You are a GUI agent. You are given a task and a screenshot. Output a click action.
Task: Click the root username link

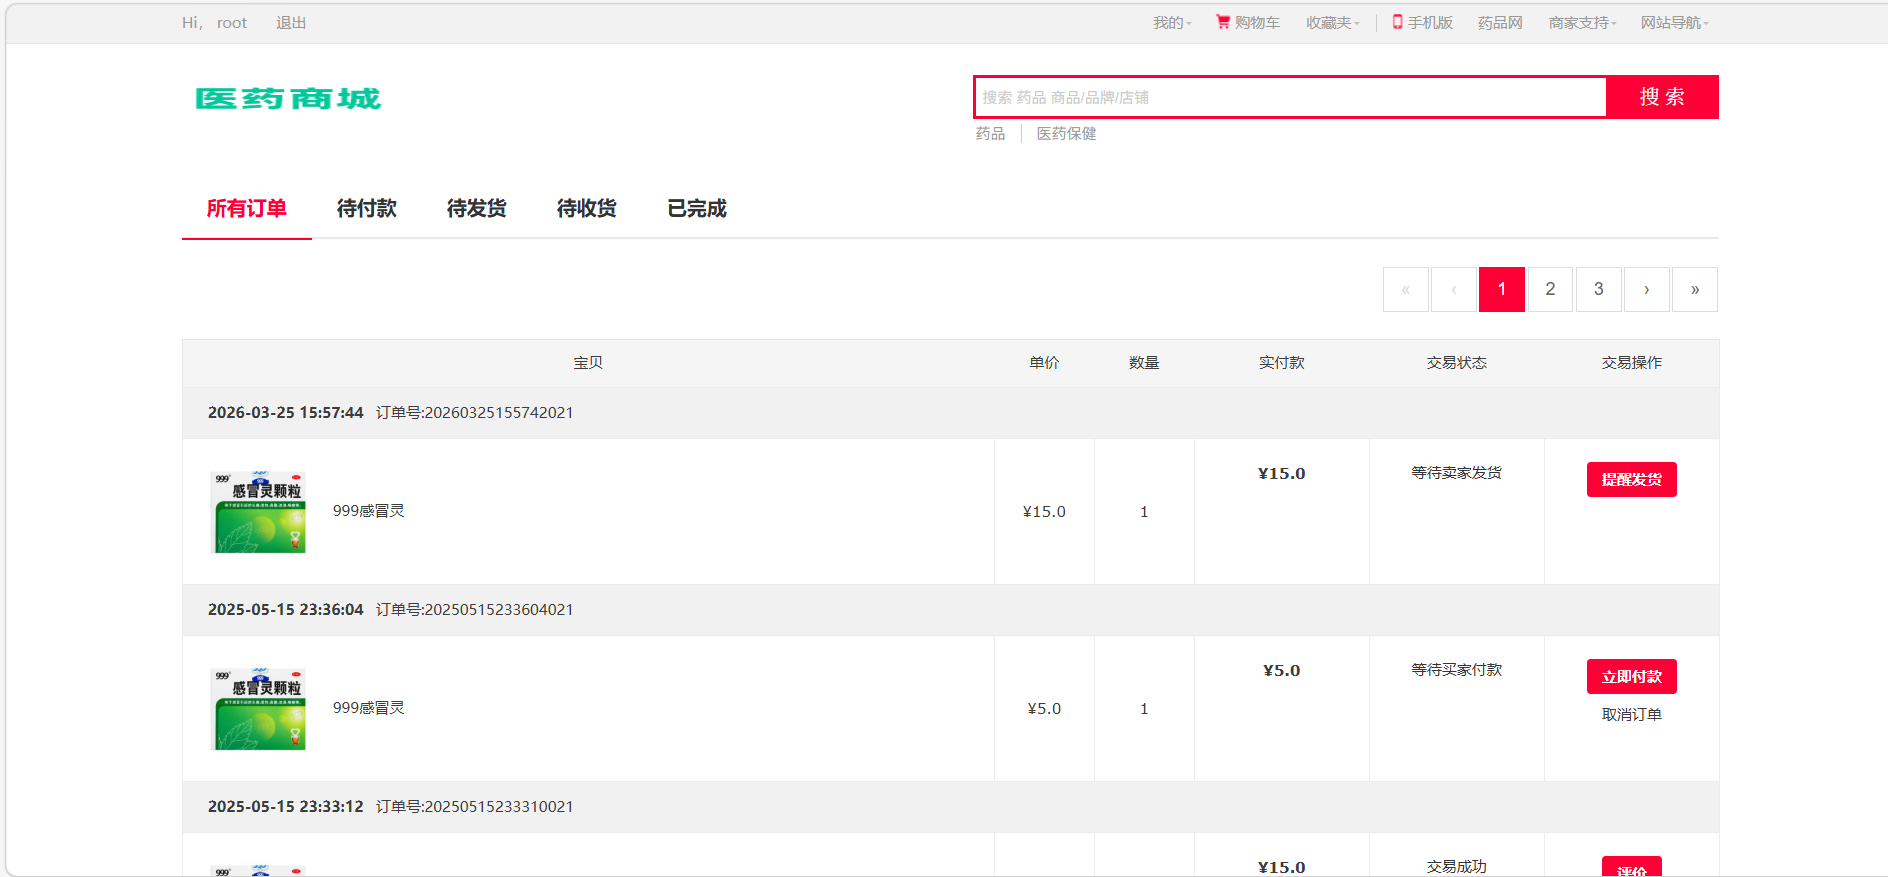coord(232,23)
